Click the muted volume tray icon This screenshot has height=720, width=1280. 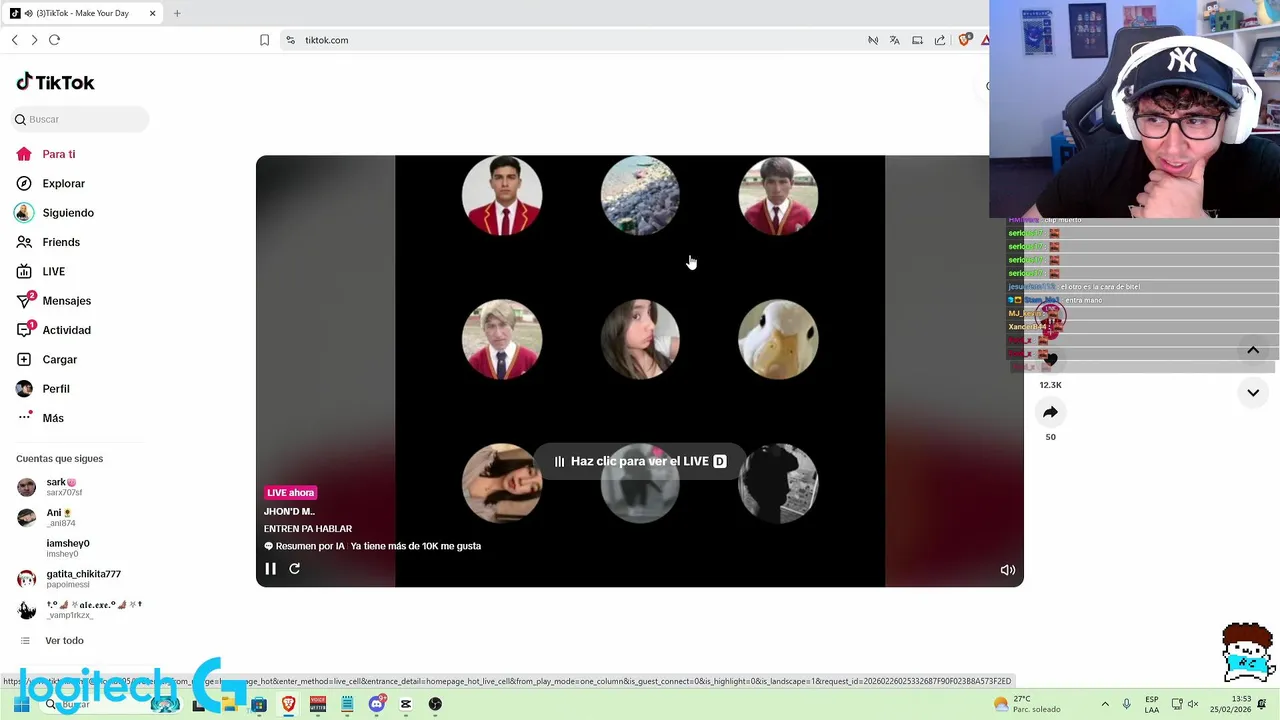tap(1192, 704)
